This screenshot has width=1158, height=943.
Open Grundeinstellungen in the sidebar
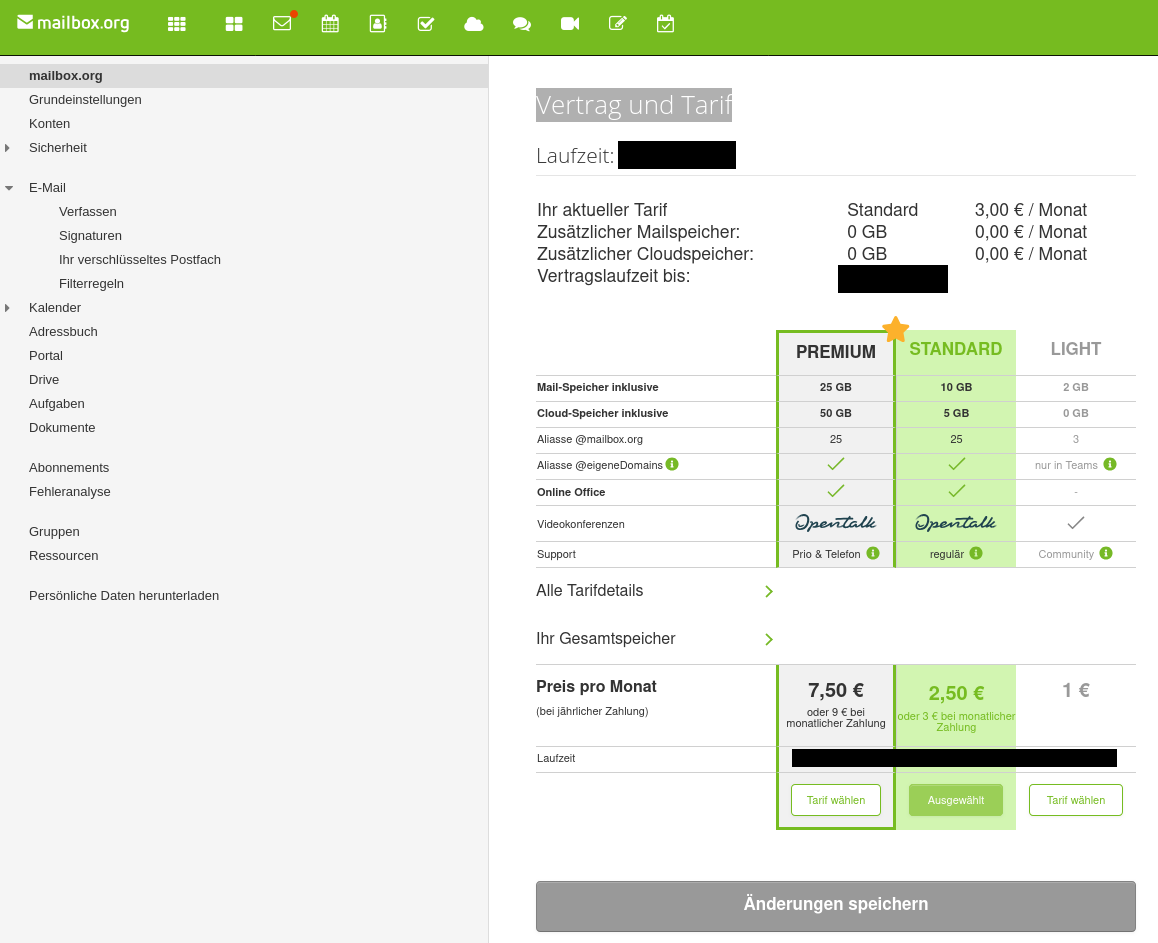85,100
